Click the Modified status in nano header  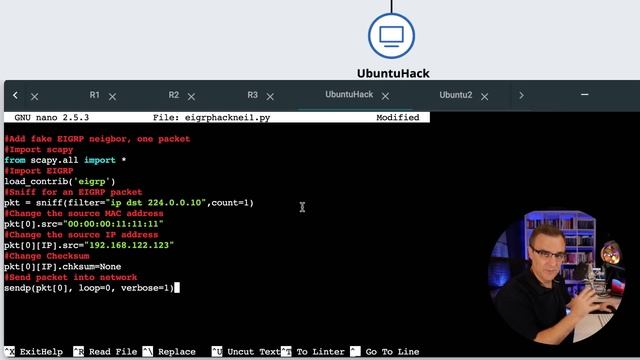click(x=398, y=118)
